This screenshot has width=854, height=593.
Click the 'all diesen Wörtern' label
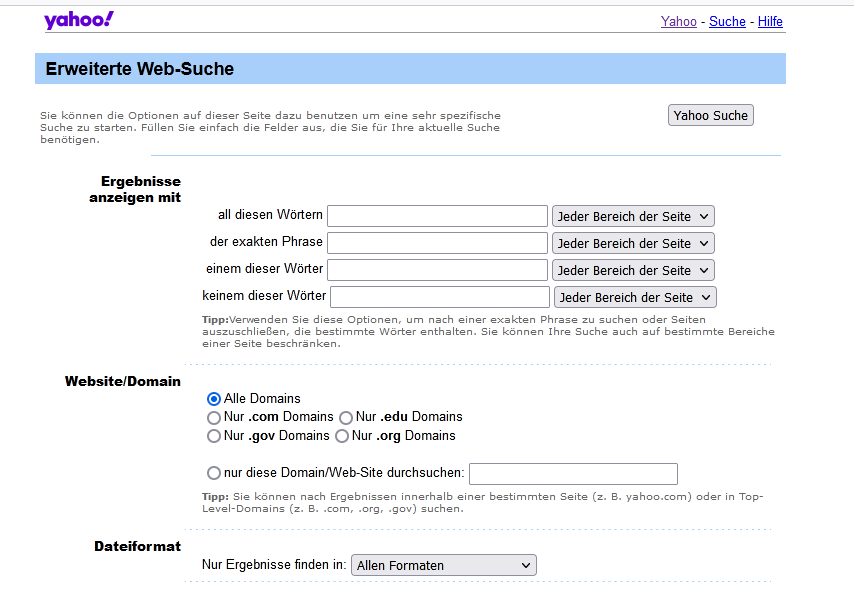(270, 215)
